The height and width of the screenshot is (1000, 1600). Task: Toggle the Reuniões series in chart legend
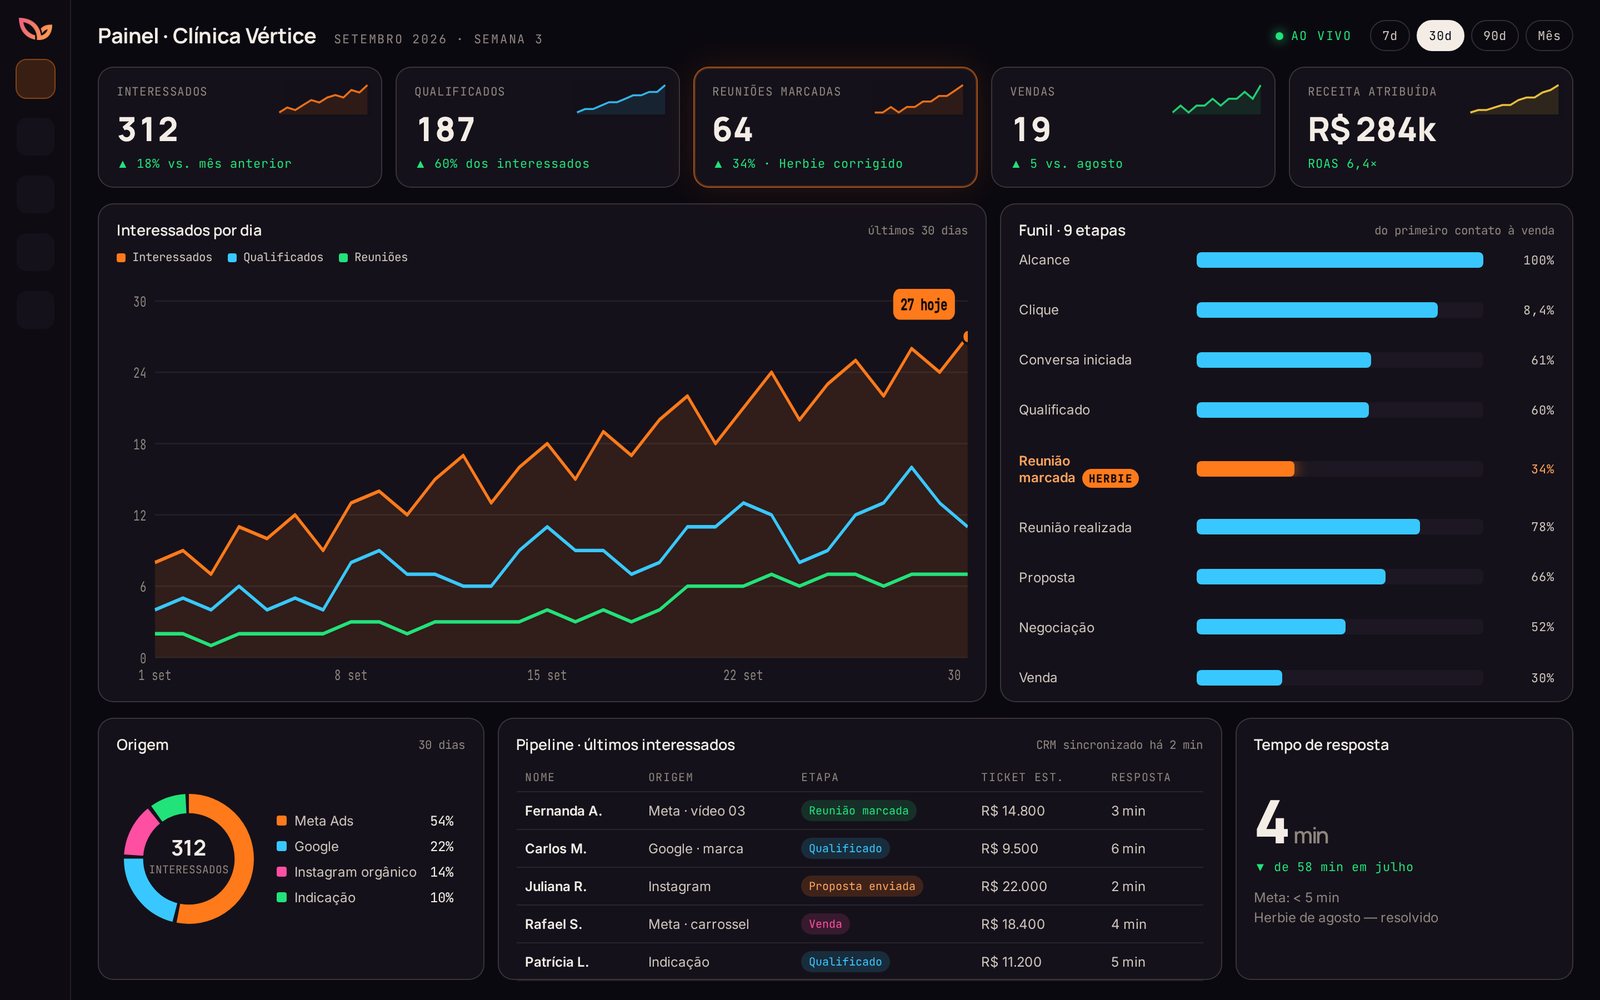click(x=373, y=258)
